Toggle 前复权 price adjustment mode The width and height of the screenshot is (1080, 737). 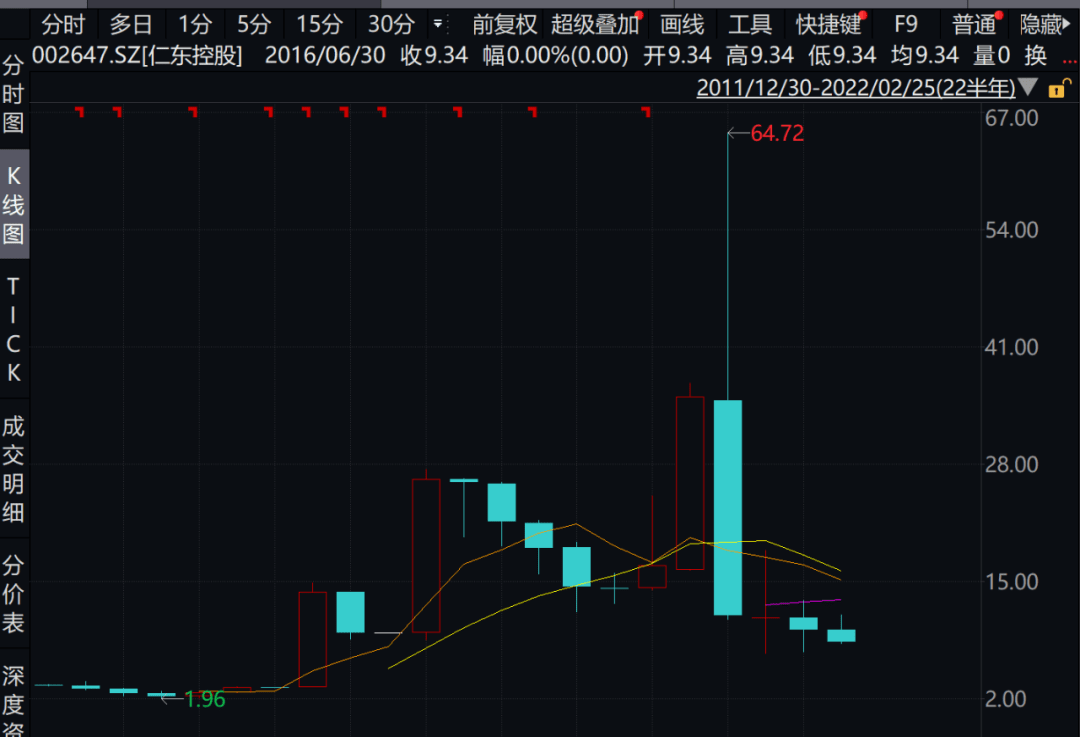pyautogui.click(x=504, y=25)
